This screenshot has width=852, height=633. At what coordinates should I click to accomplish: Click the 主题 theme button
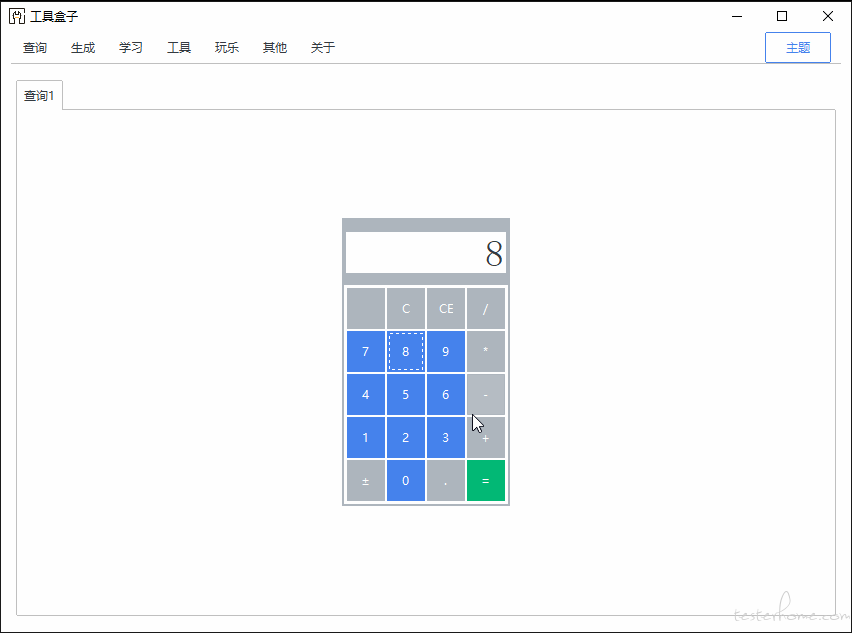(x=798, y=48)
